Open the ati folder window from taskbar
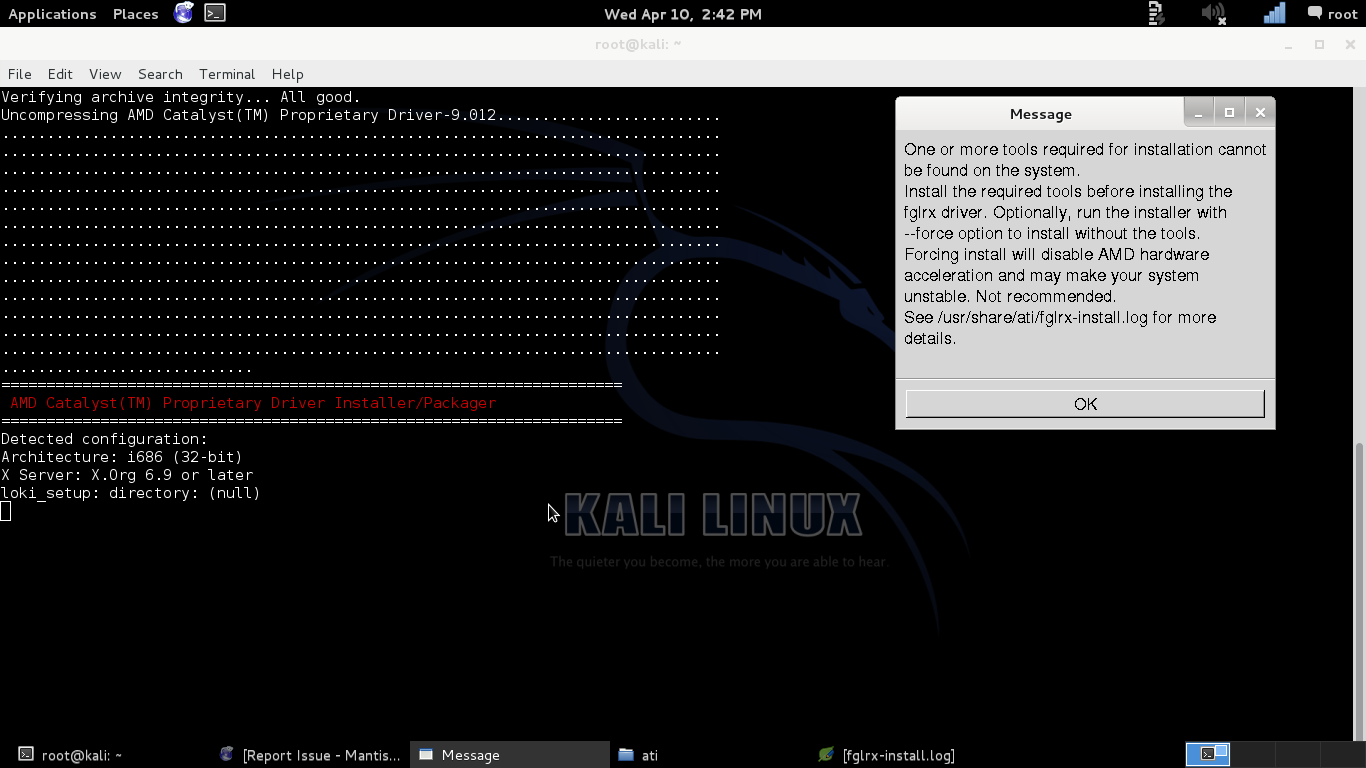Image resolution: width=1366 pixels, height=768 pixels. coord(711,755)
